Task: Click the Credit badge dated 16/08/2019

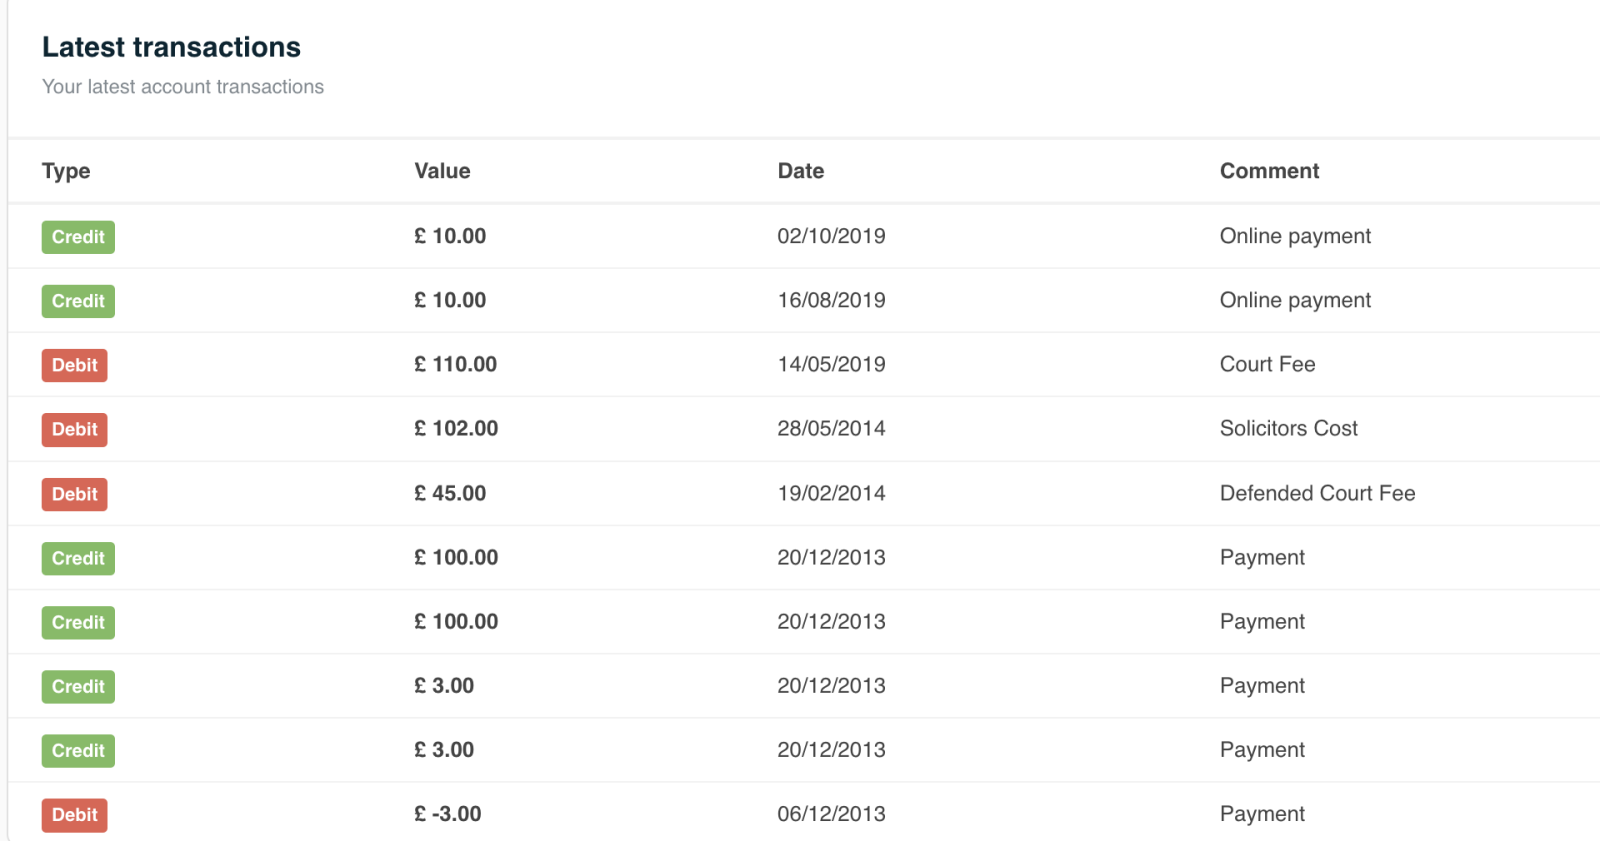Action: click(x=78, y=301)
